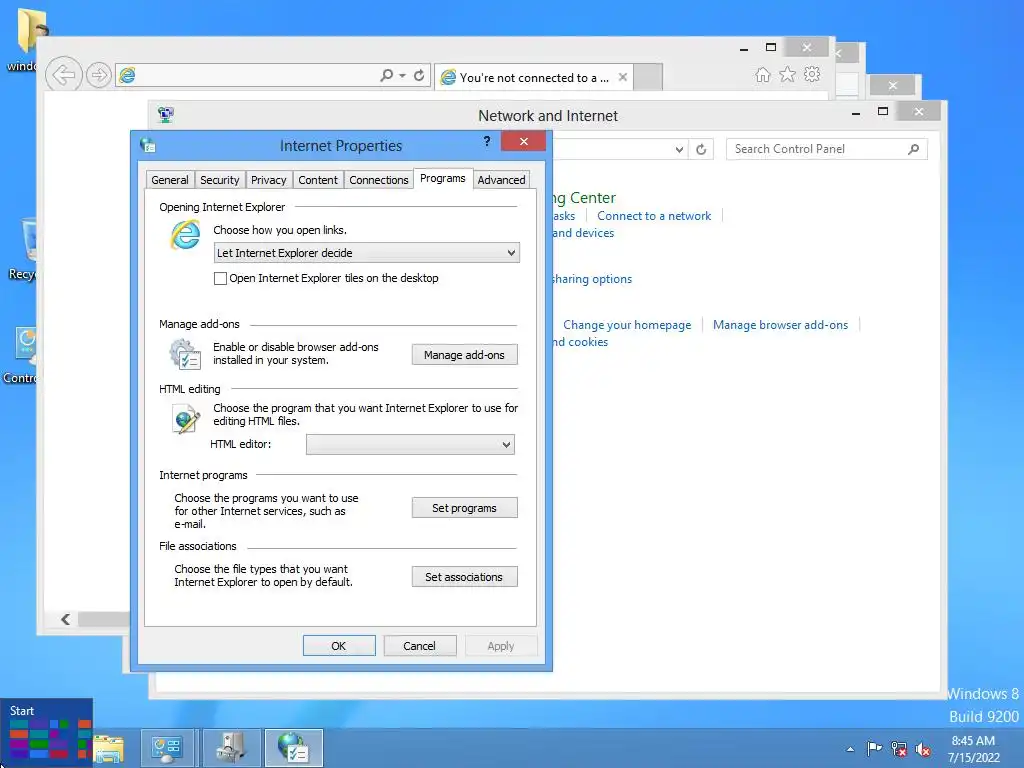Click the Set associations button

point(464,577)
